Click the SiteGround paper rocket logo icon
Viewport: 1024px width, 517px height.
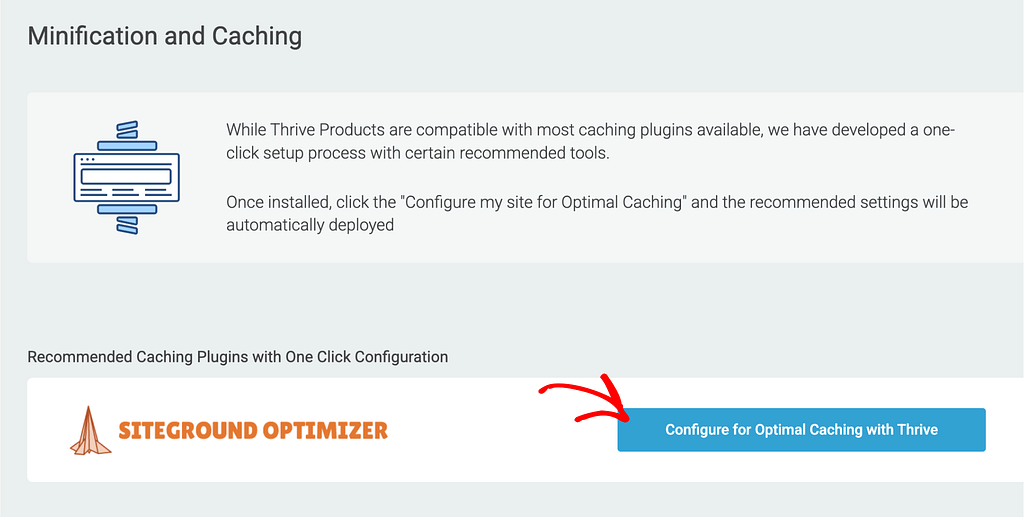pyautogui.click(x=91, y=430)
